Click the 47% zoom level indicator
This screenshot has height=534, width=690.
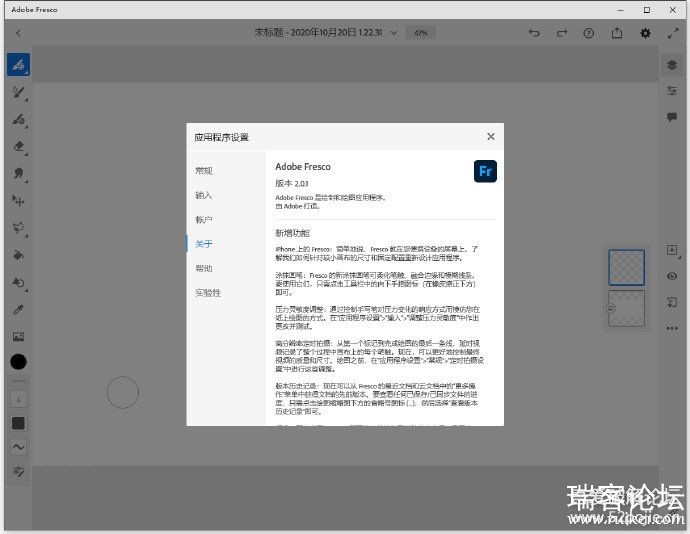421,33
